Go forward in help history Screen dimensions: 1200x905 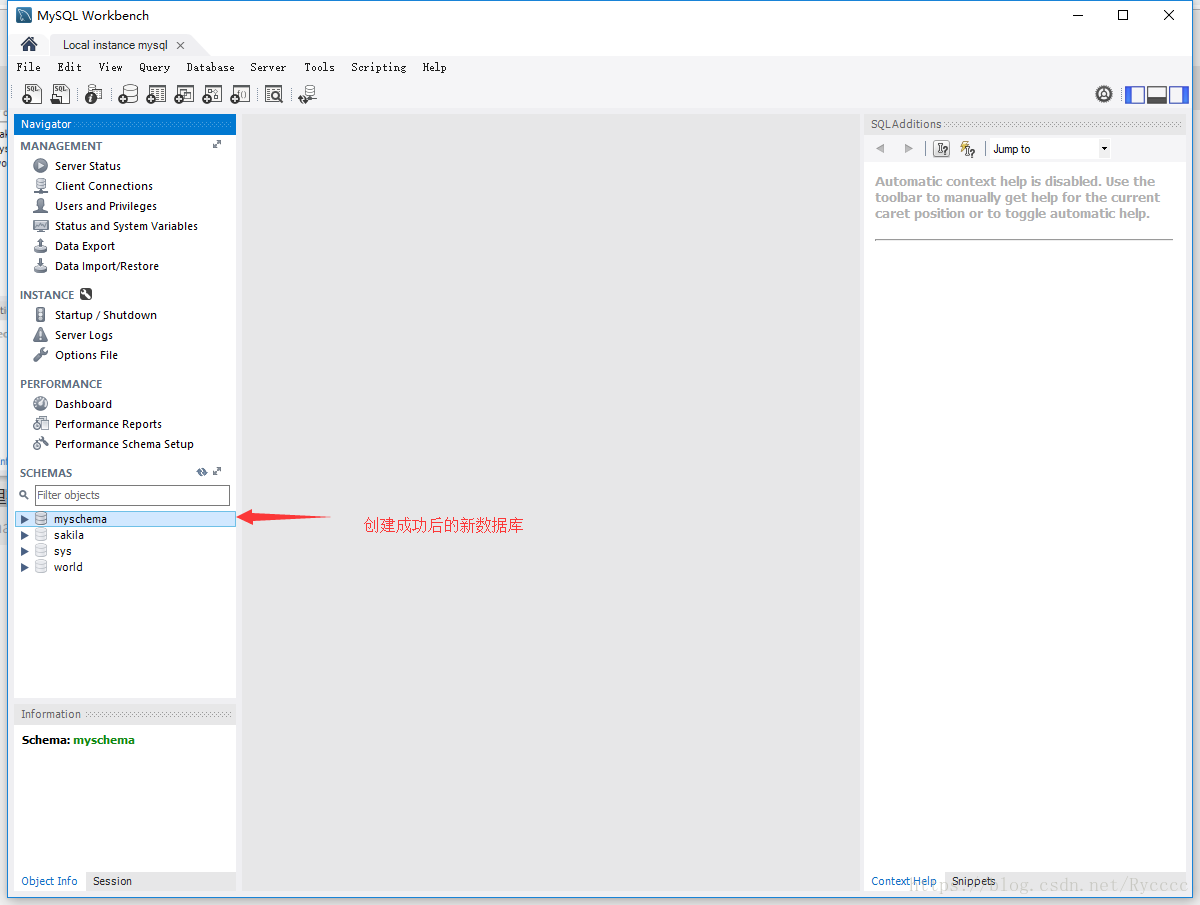coord(908,149)
